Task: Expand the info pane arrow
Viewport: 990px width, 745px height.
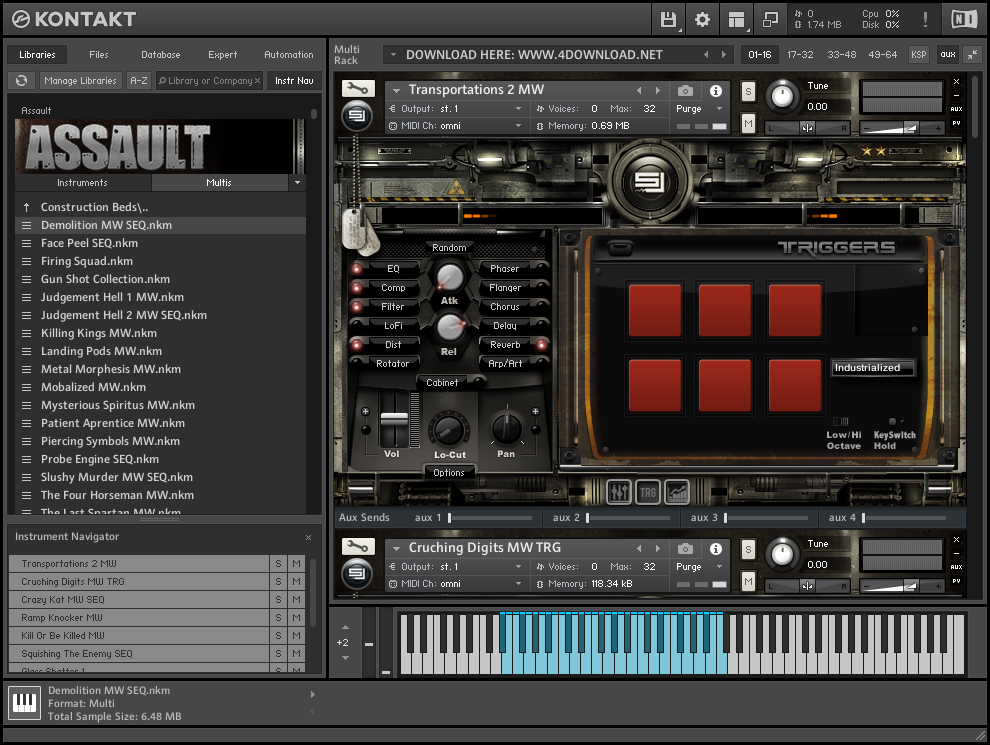Action: [312, 694]
